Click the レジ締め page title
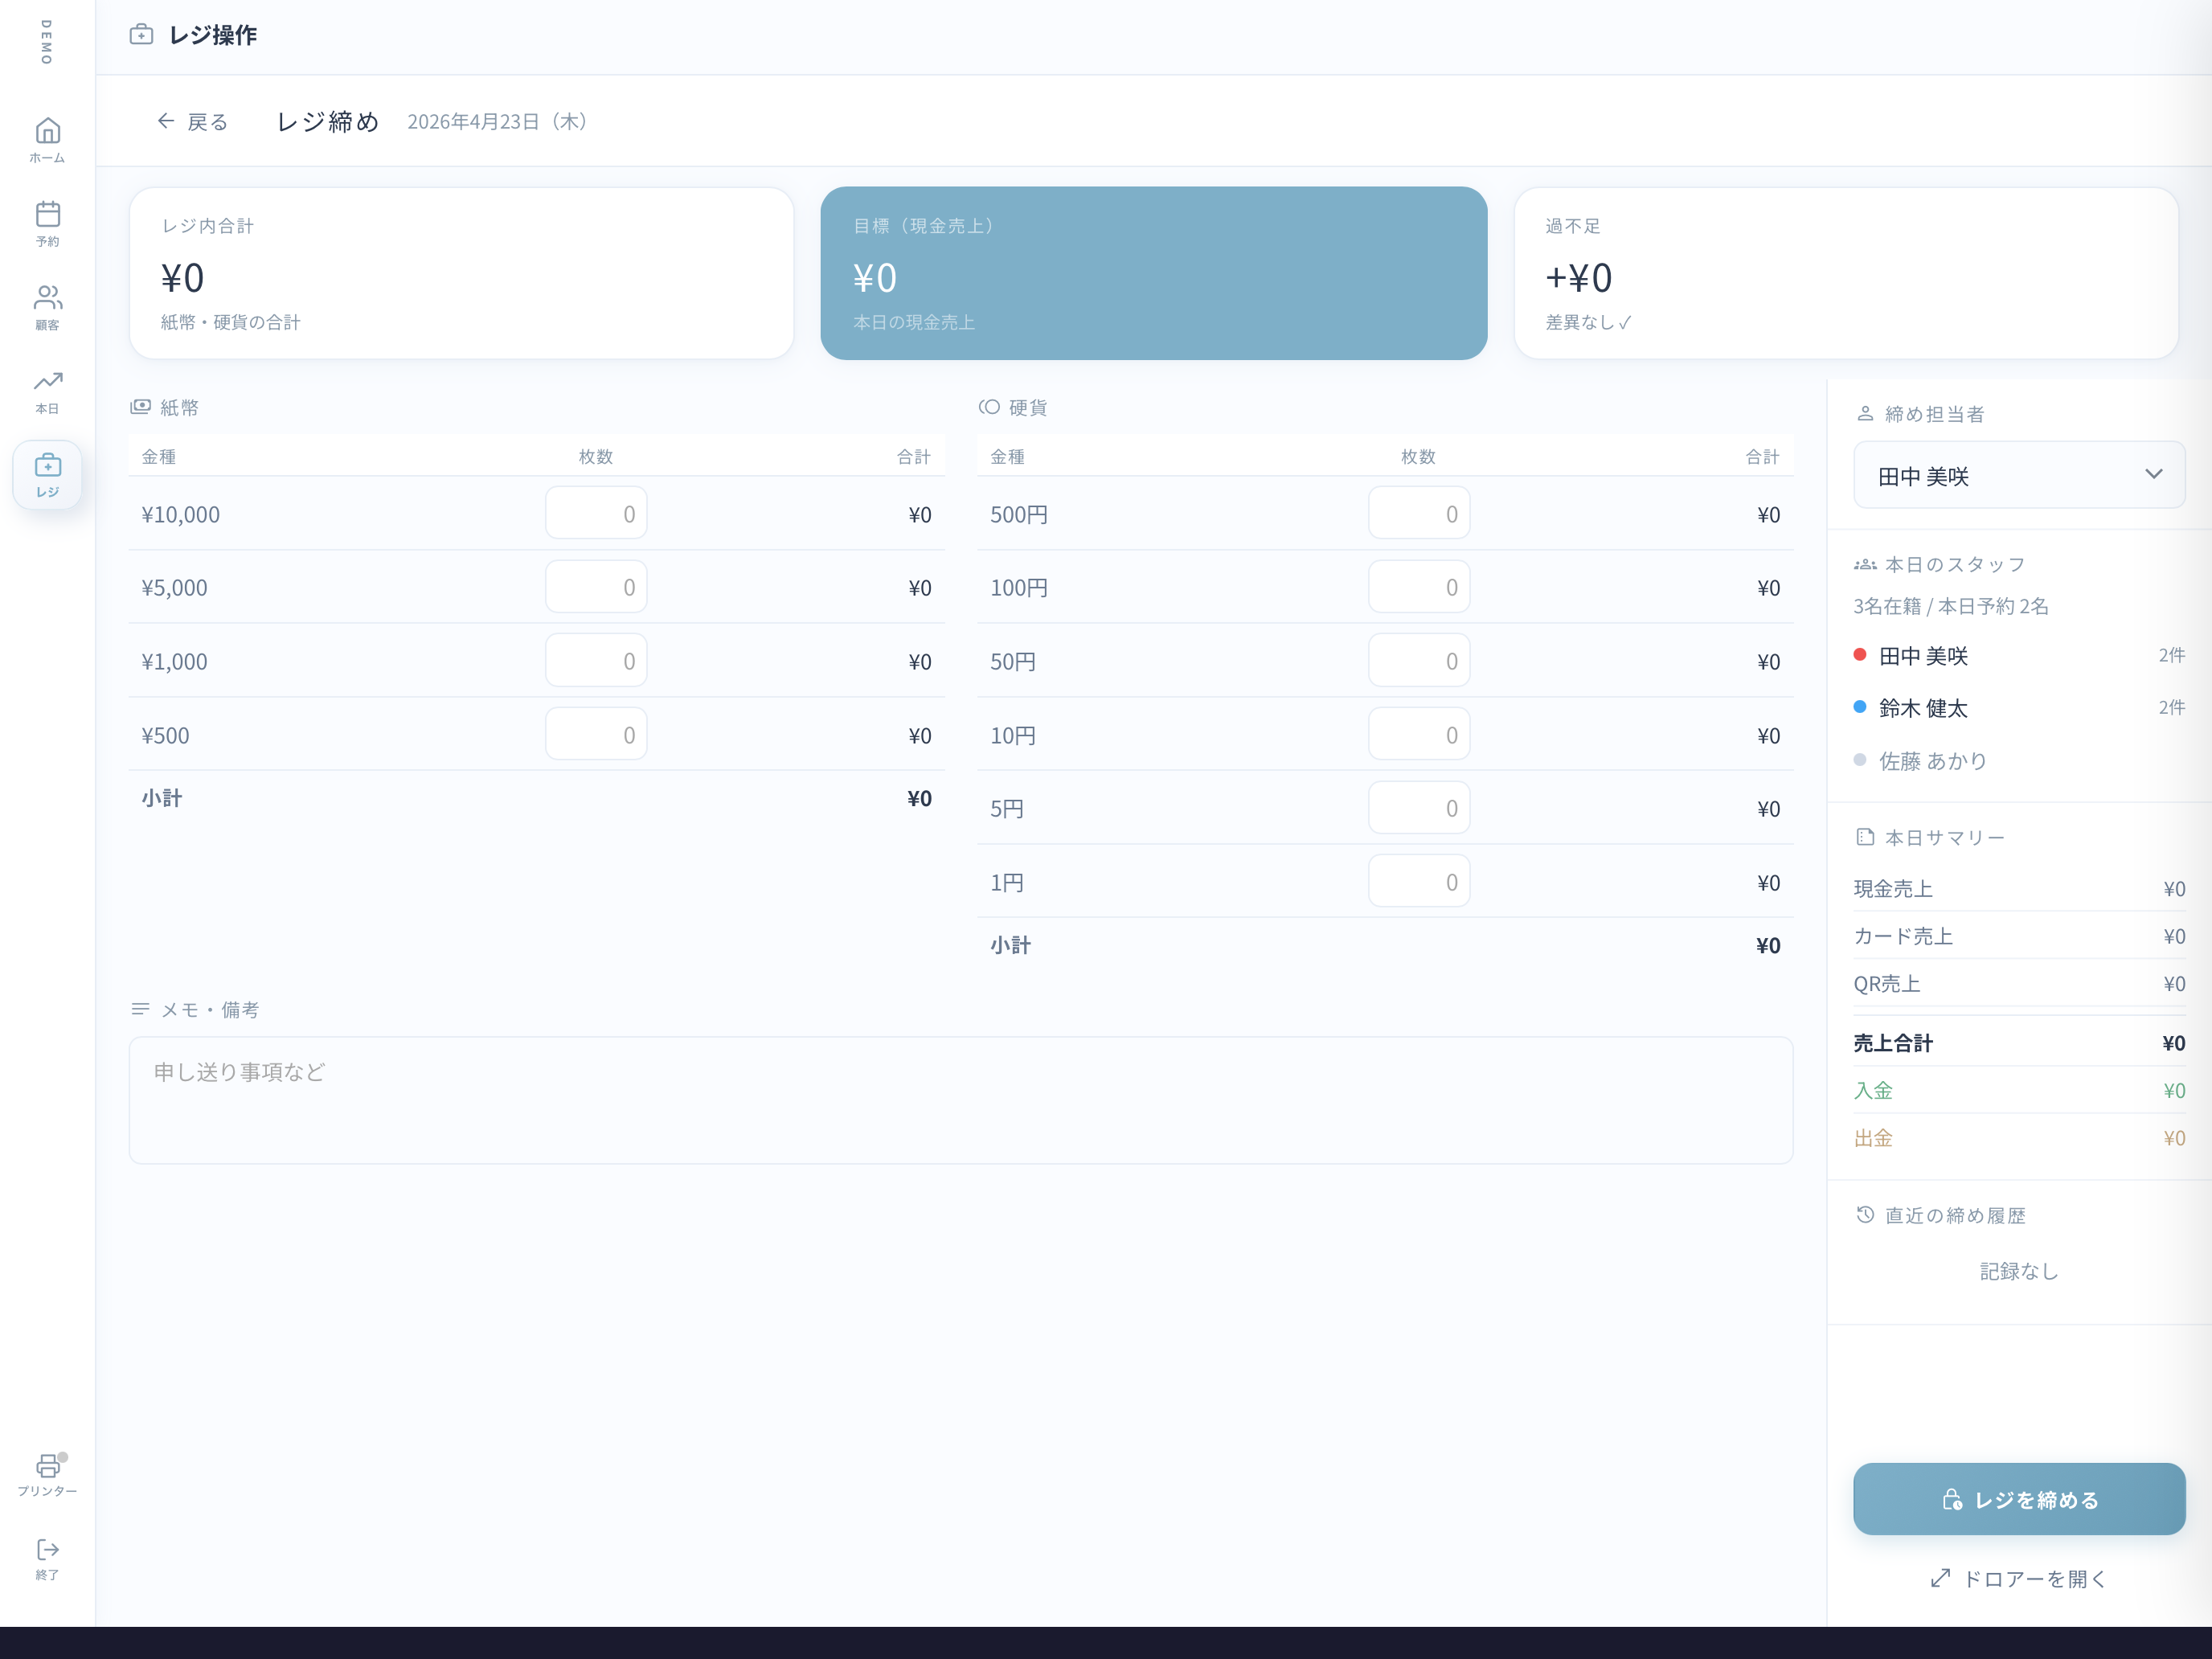 point(327,122)
